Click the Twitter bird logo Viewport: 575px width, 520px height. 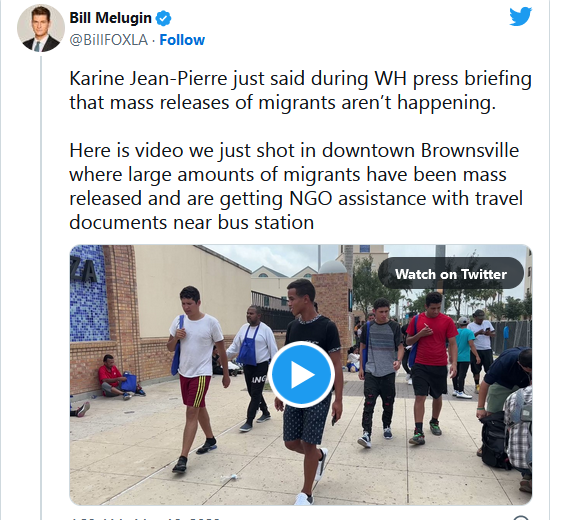(x=520, y=17)
